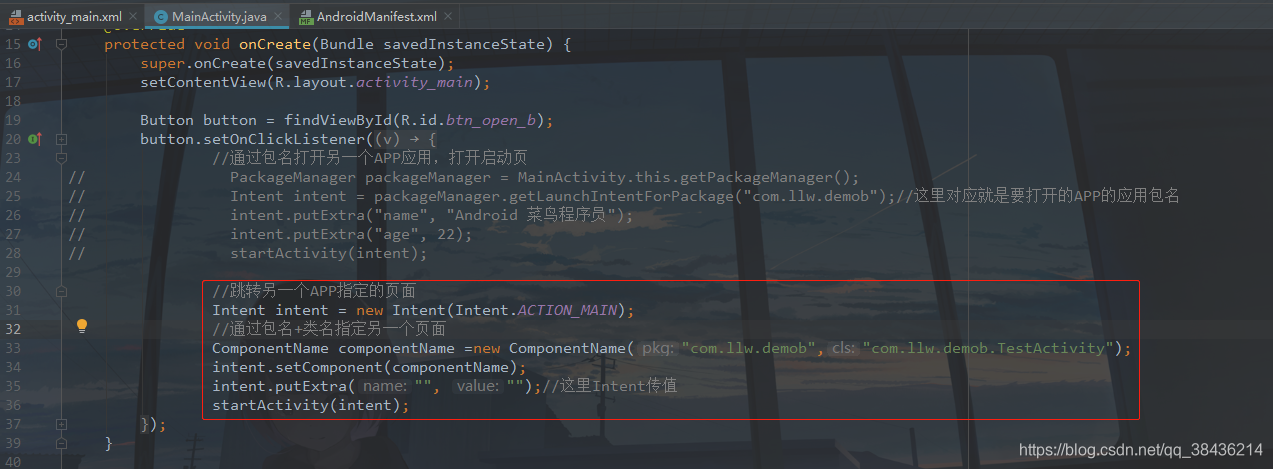Expand the folded lambda at line 20

click(x=61, y=139)
